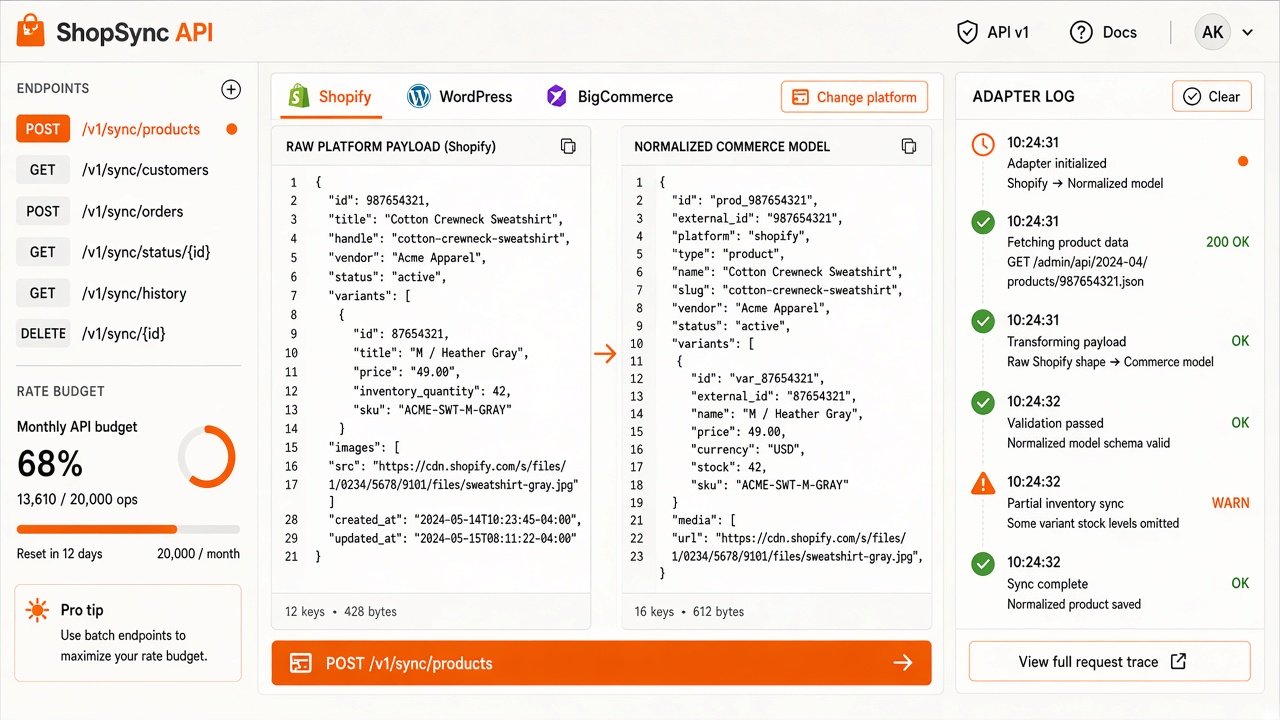Send POST /v1/sync/products request
This screenshot has width=1280, height=720.
pyautogui.click(x=601, y=663)
